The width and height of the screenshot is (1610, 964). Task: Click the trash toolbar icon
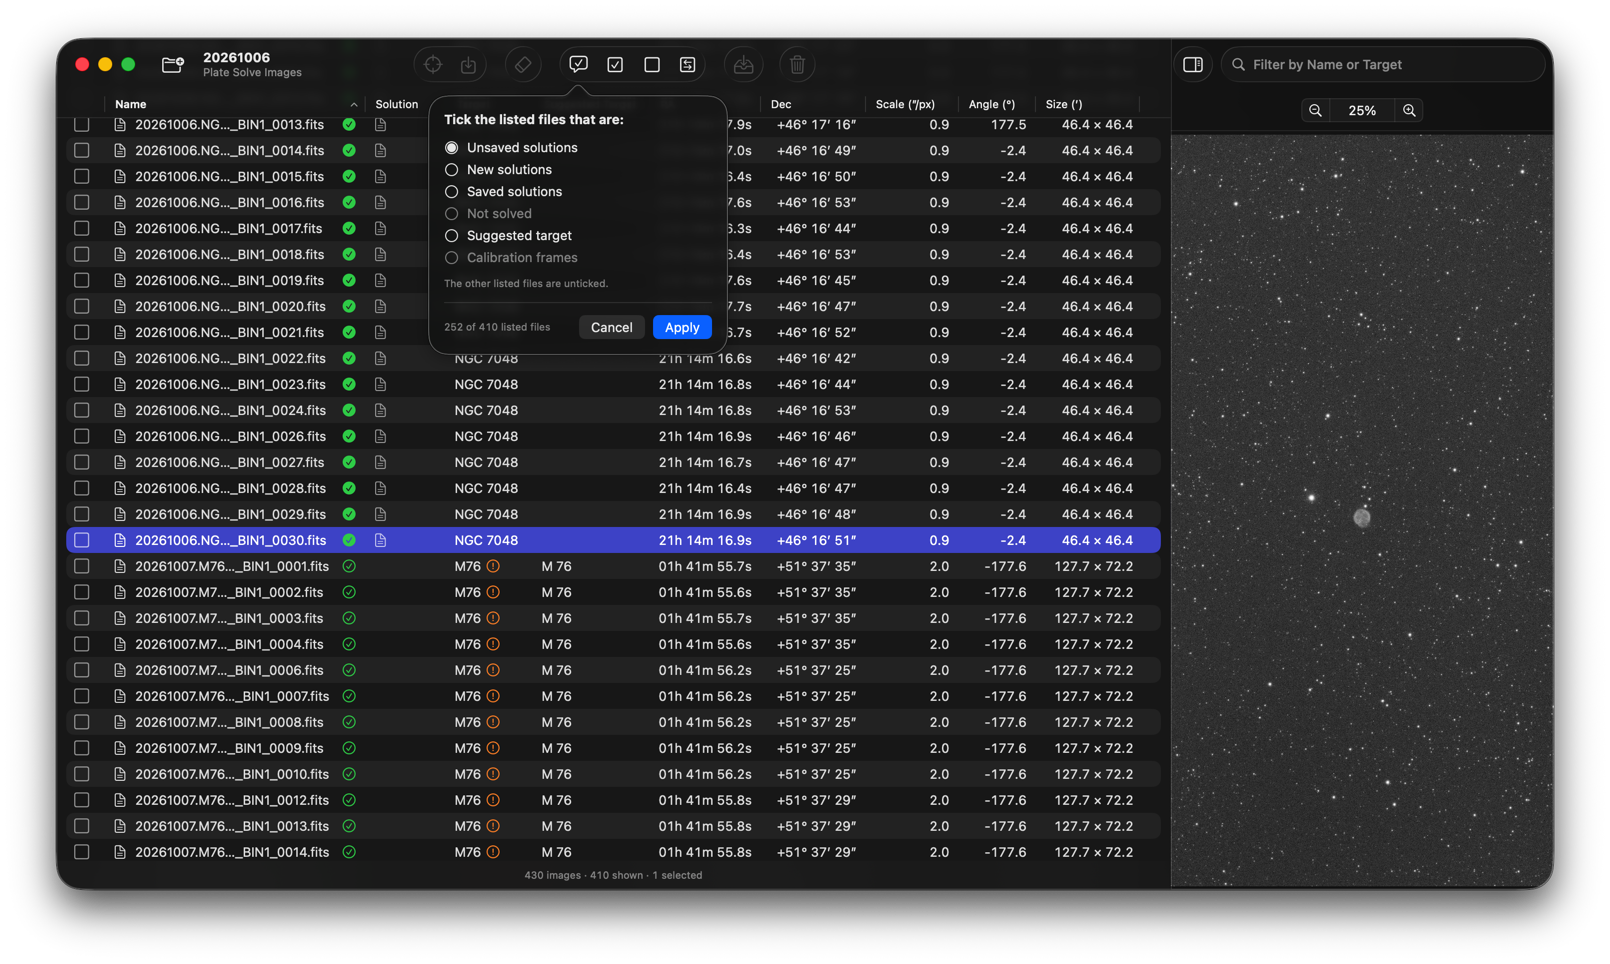[797, 65]
